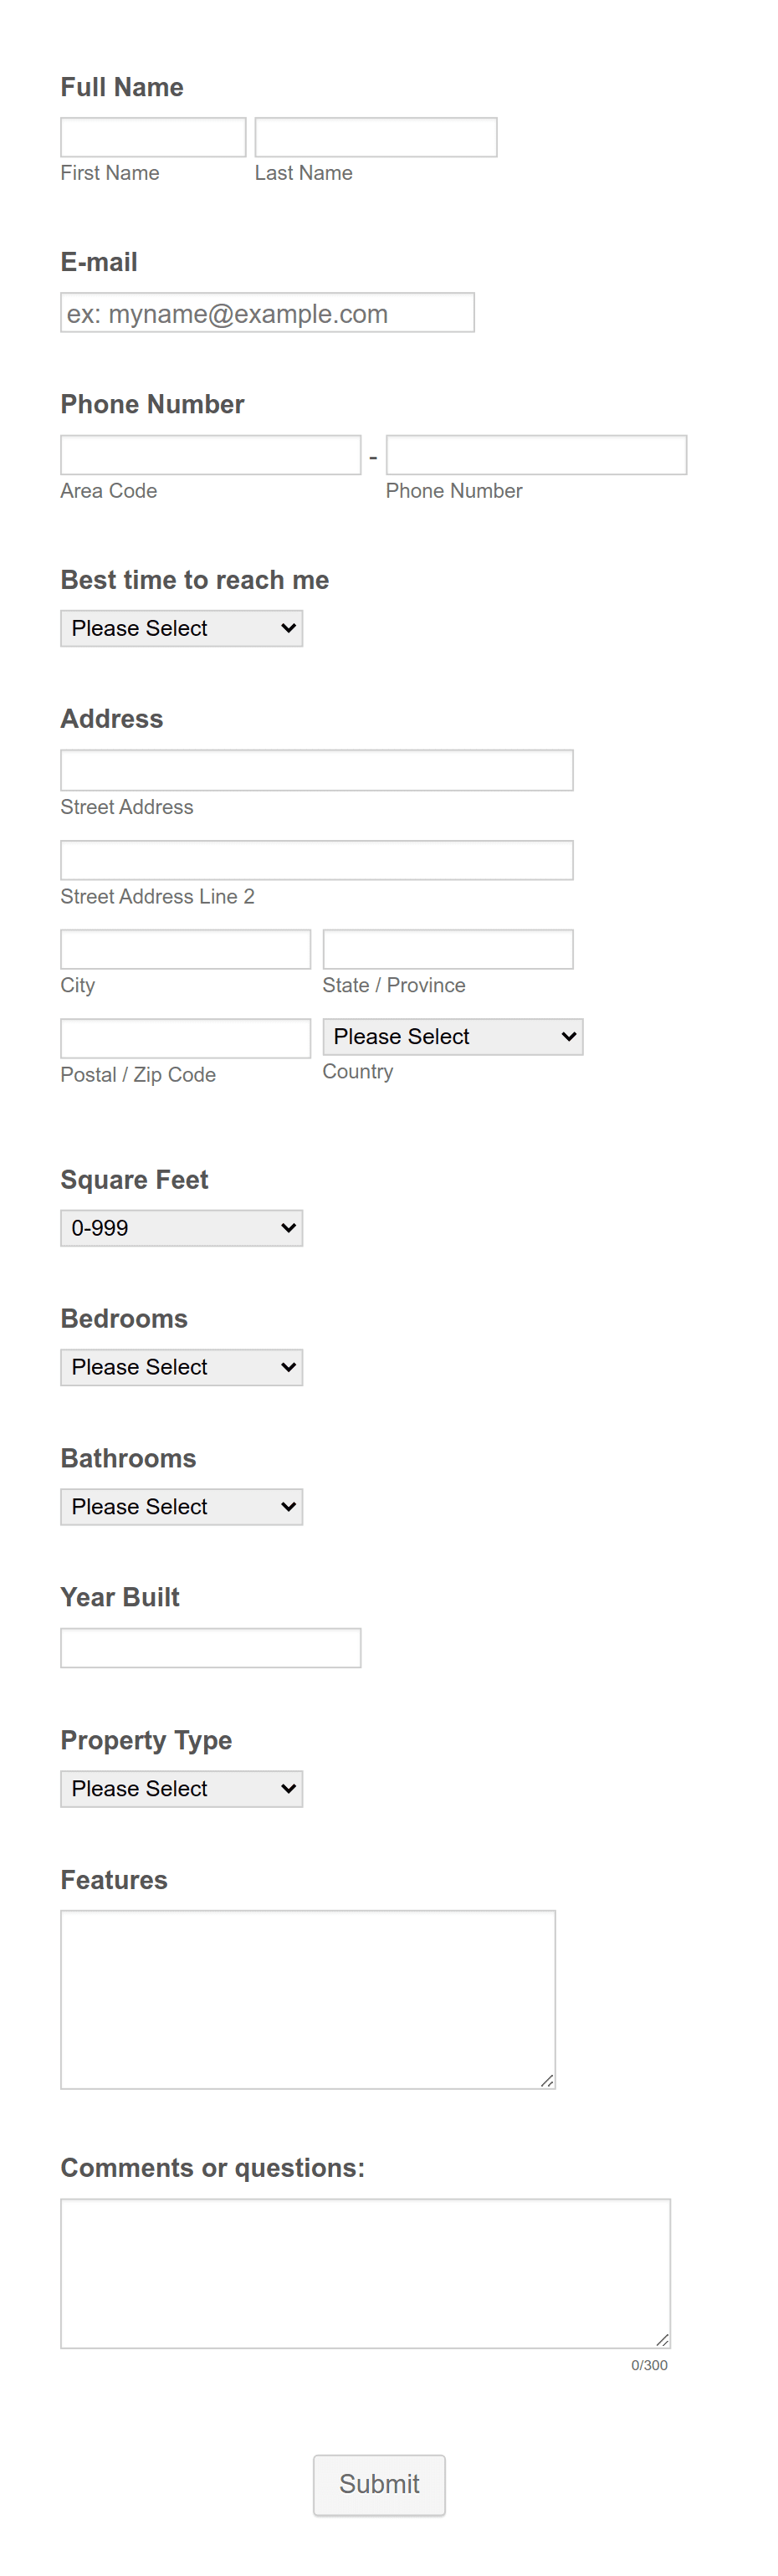Open the Square Feet 0-999 dropdown
Image resolution: width=778 pixels, height=2576 pixels.
click(182, 1229)
